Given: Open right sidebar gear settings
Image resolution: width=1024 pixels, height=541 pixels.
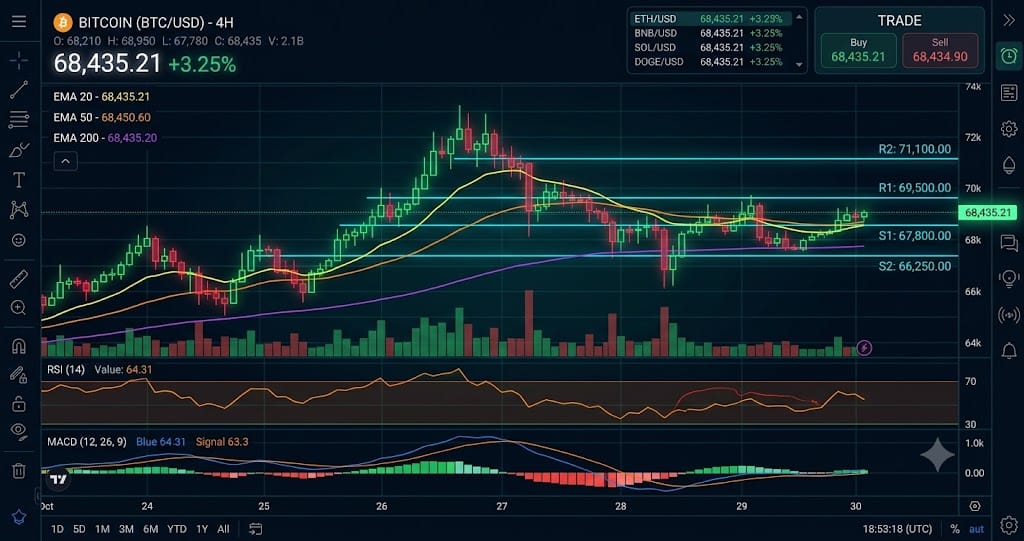Looking at the screenshot, I should (1008, 128).
